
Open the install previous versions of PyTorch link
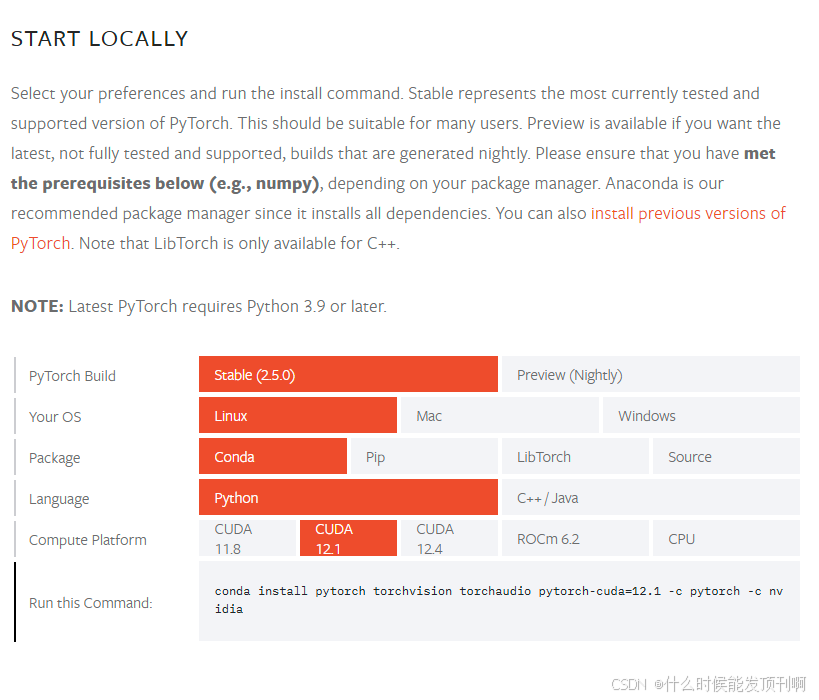[688, 213]
